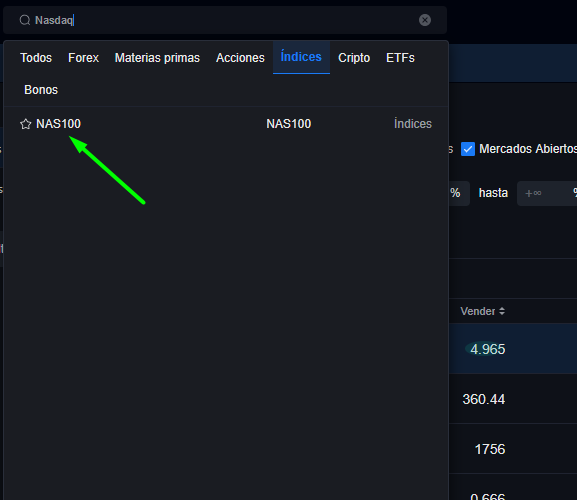The height and width of the screenshot is (500, 577).
Task: Sort by Vender column arrows
Action: coord(502,311)
